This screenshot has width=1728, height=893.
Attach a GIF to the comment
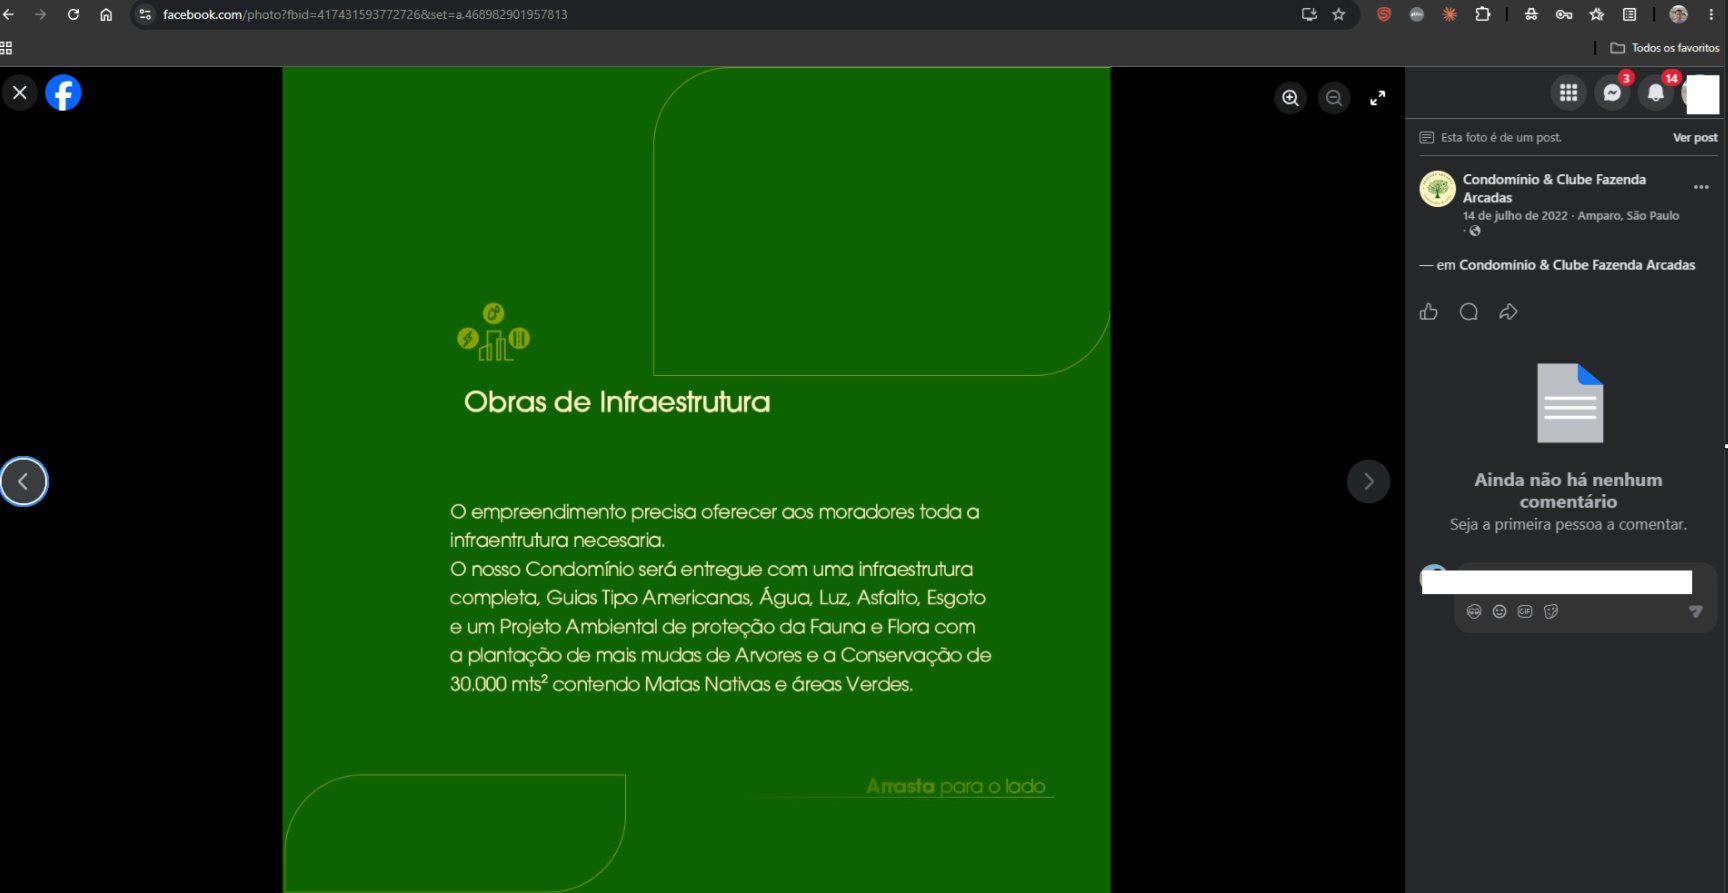pyautogui.click(x=1525, y=612)
